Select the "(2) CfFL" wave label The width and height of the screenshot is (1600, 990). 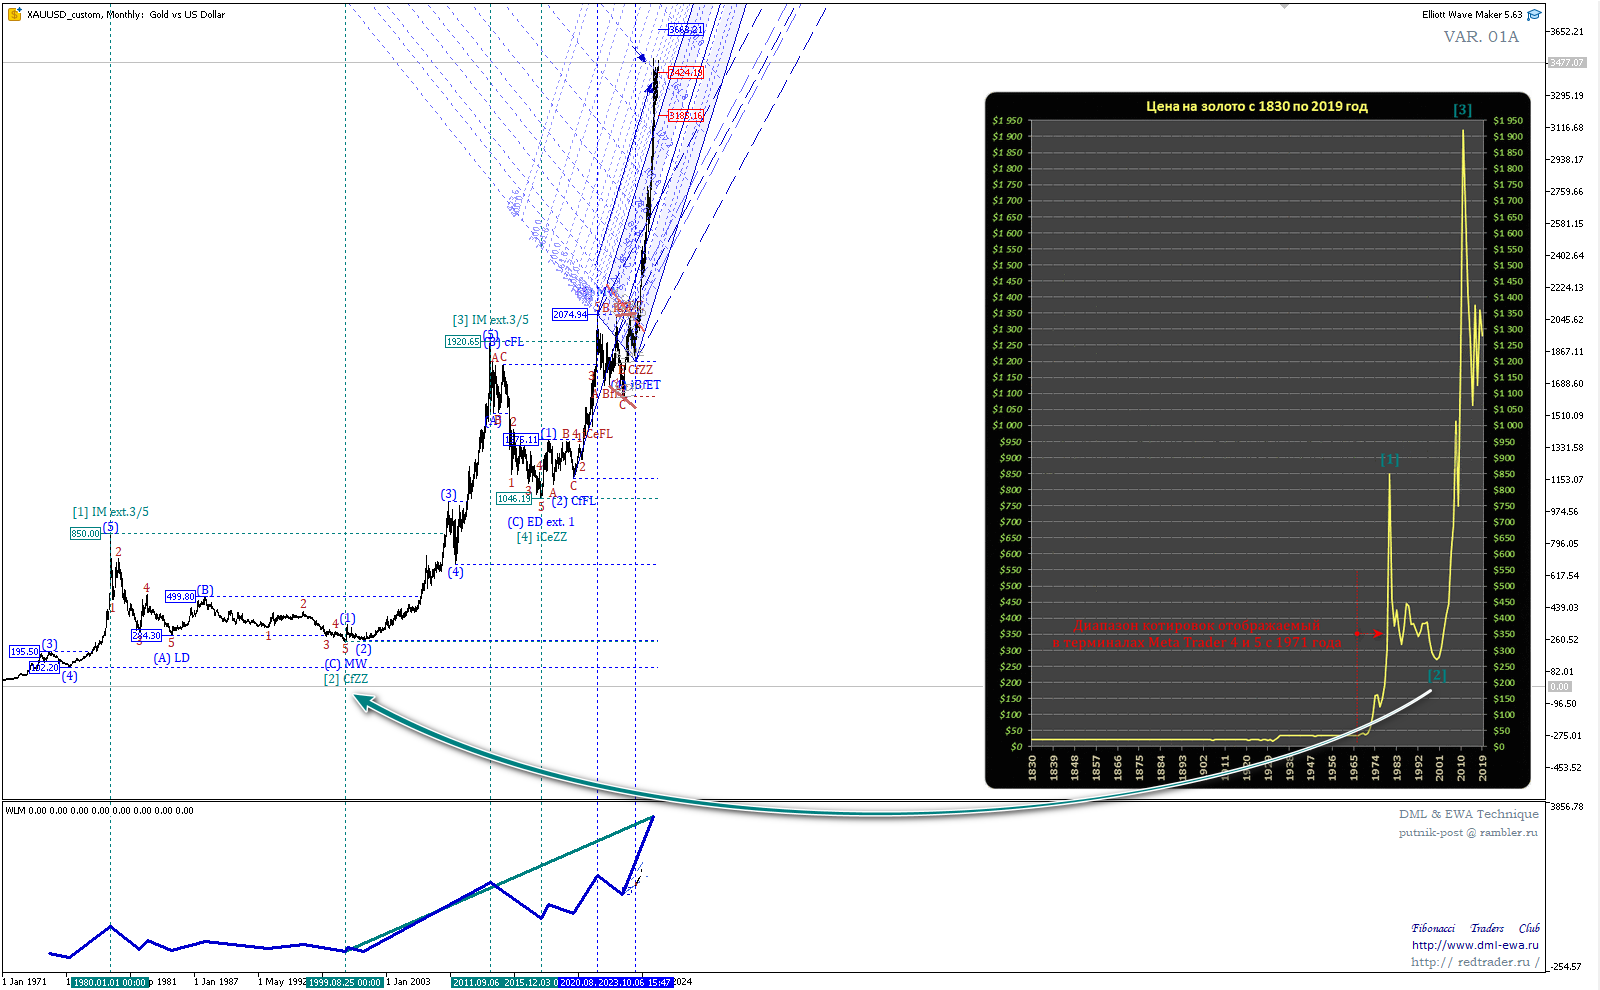[573, 501]
